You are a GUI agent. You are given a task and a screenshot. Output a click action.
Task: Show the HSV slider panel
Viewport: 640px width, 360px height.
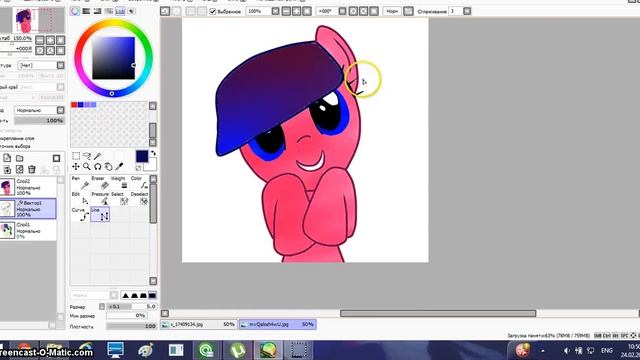coord(98,11)
